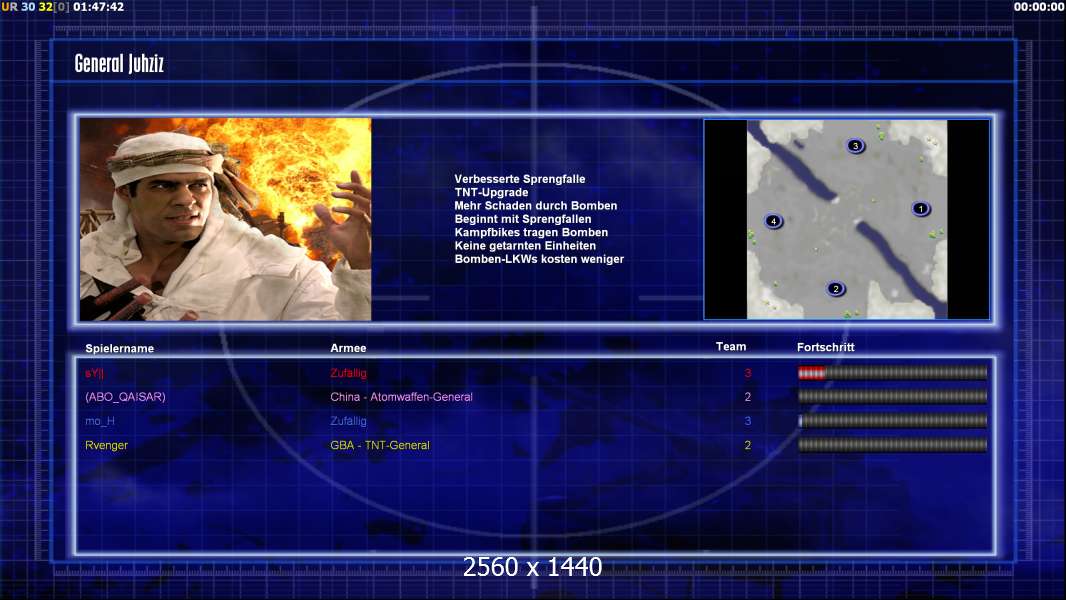The height and width of the screenshot is (600, 1066).
Task: Click player name '(ABO_QAISAR)'
Action: [125, 397]
